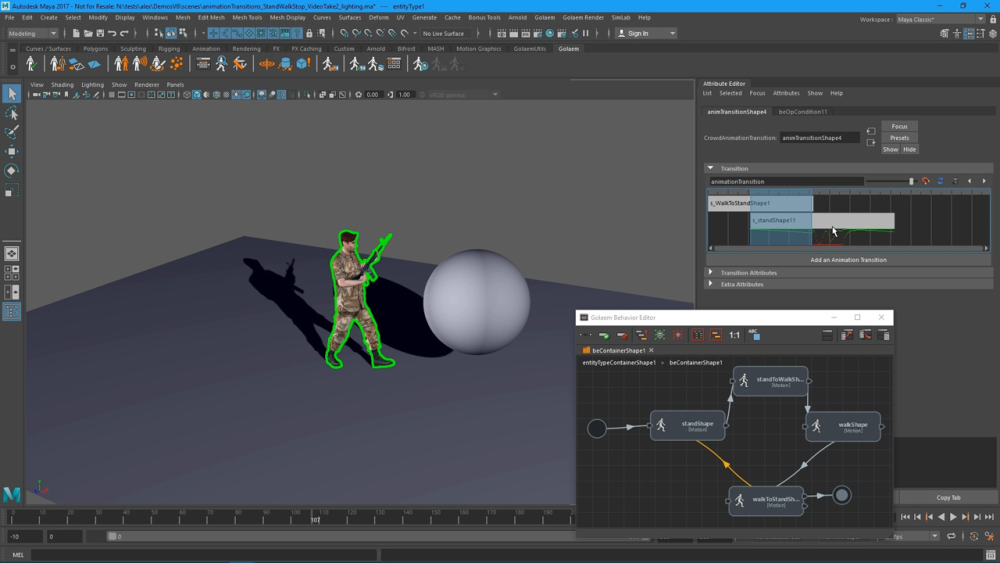Save the scene with the floppy-disk icon
Viewport: 1000px width, 563px height.
click(x=100, y=33)
